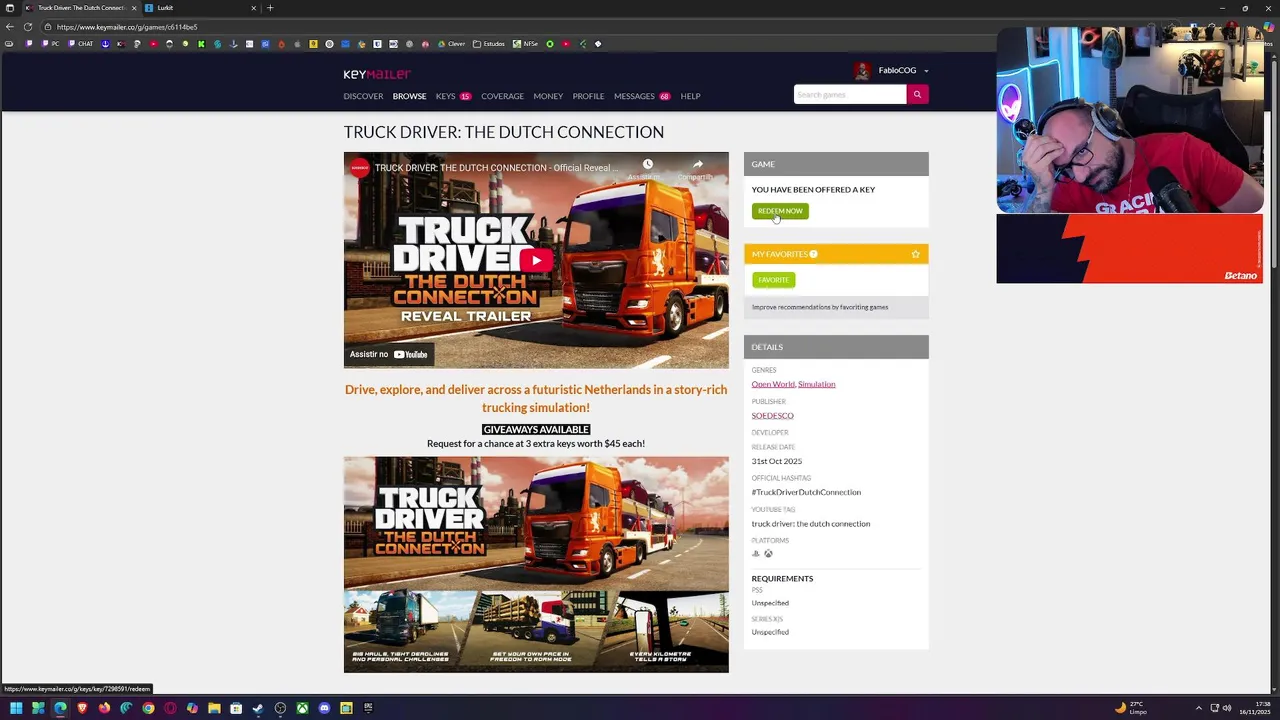The image size is (1280, 720).
Task: Open Steam from taskbar
Action: point(258,708)
